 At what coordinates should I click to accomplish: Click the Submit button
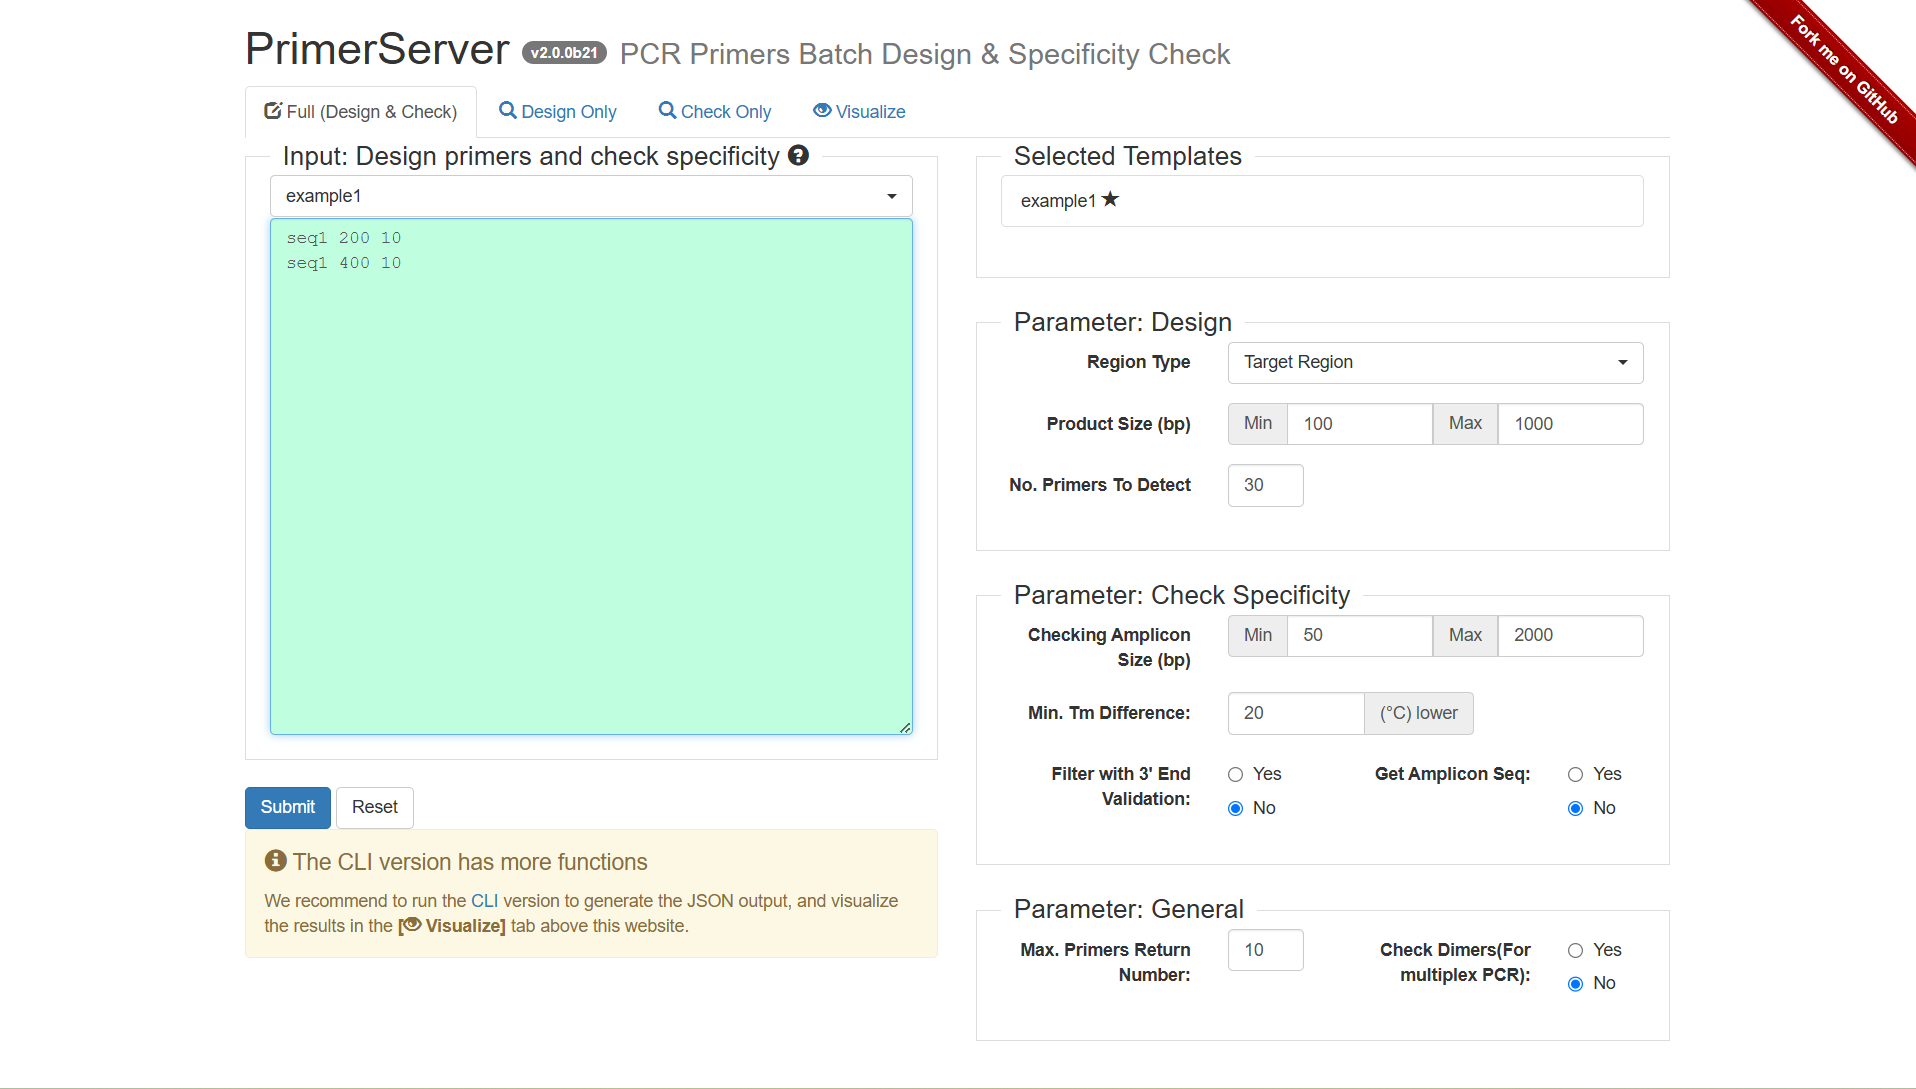point(287,807)
